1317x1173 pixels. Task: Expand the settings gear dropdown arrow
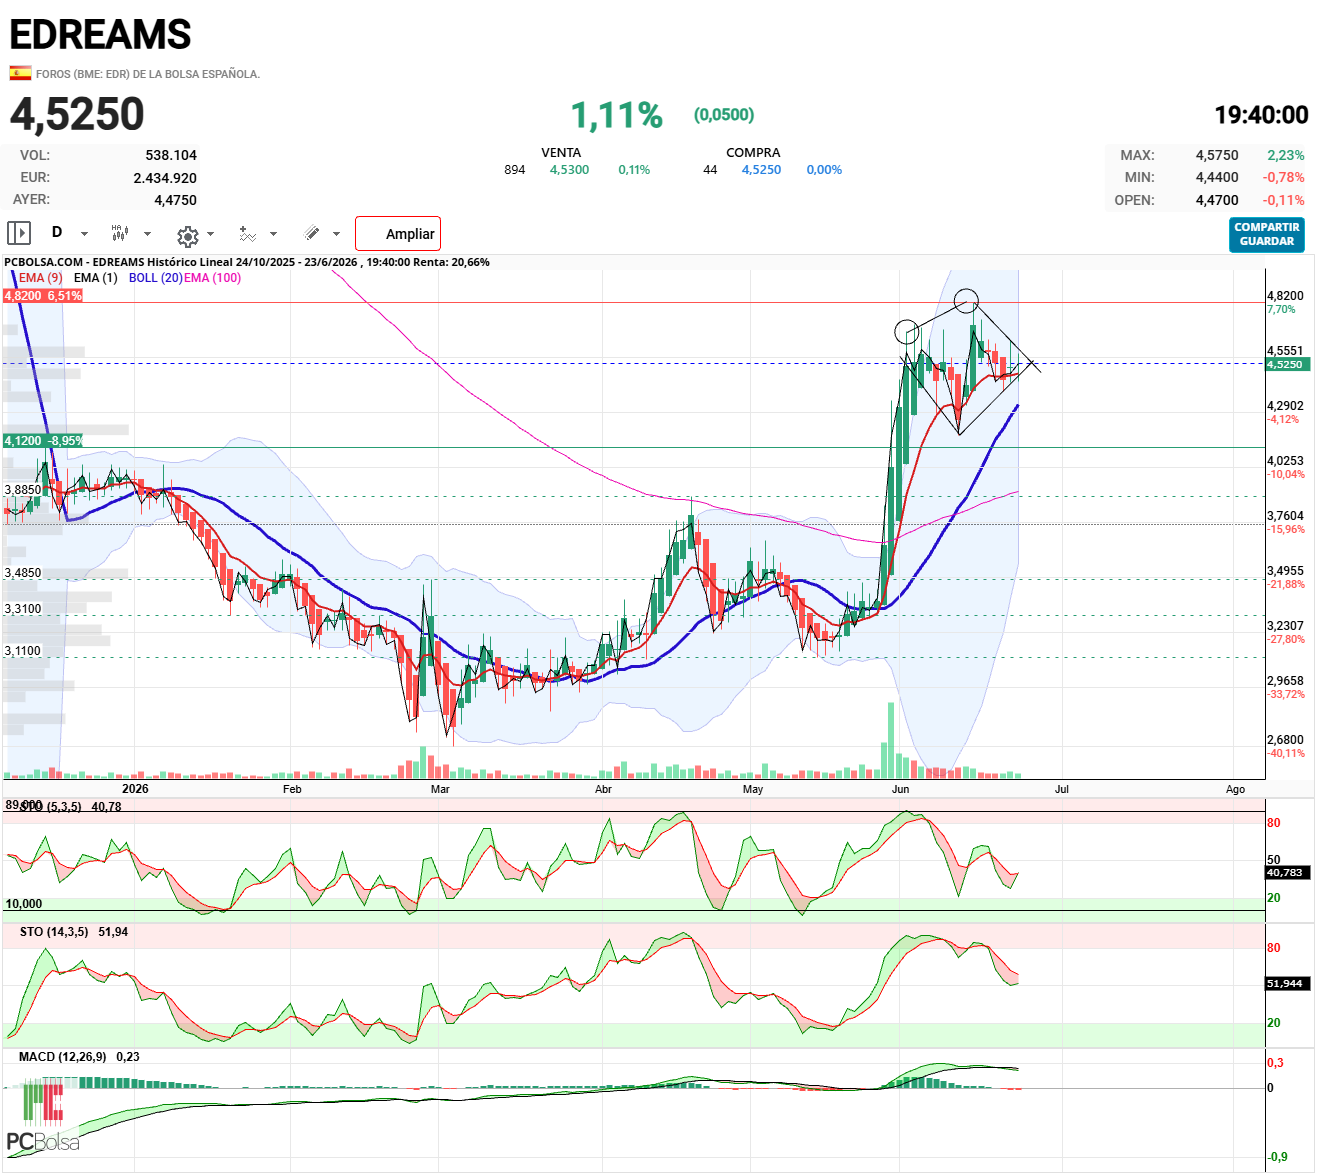(210, 234)
